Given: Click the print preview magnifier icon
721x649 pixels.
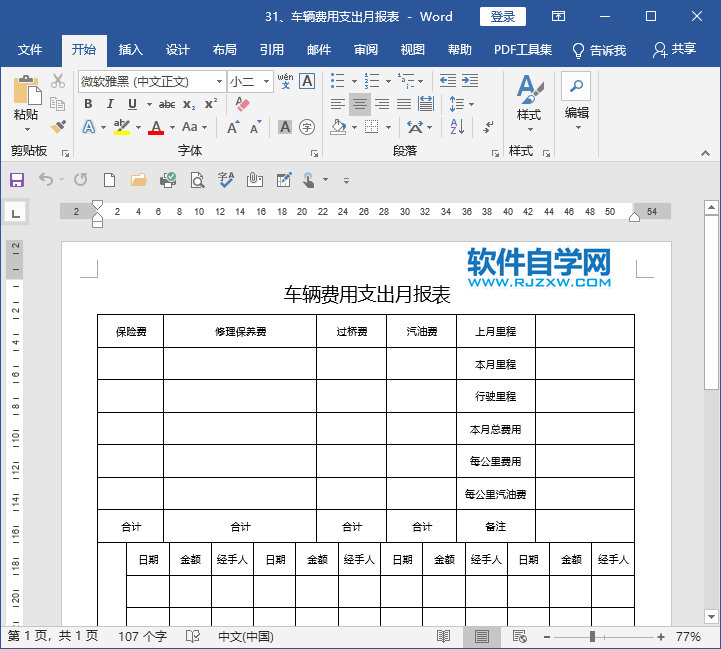Looking at the screenshot, I should coord(197,180).
